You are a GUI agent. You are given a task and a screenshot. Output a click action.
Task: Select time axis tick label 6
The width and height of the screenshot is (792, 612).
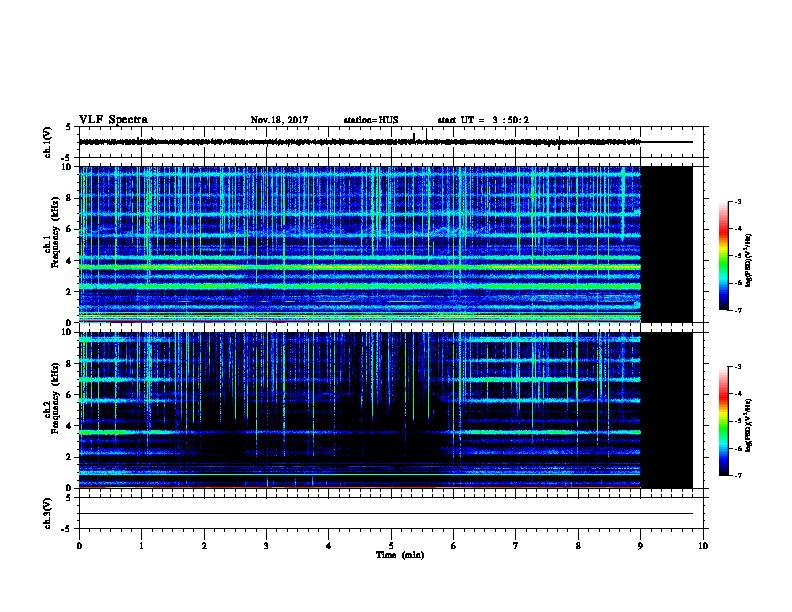coord(453,546)
